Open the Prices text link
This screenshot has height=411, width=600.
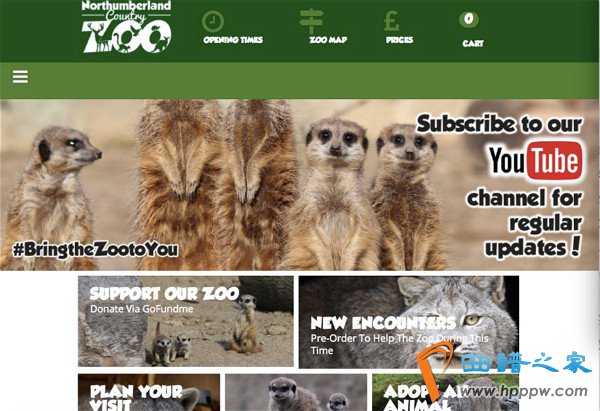tap(399, 40)
